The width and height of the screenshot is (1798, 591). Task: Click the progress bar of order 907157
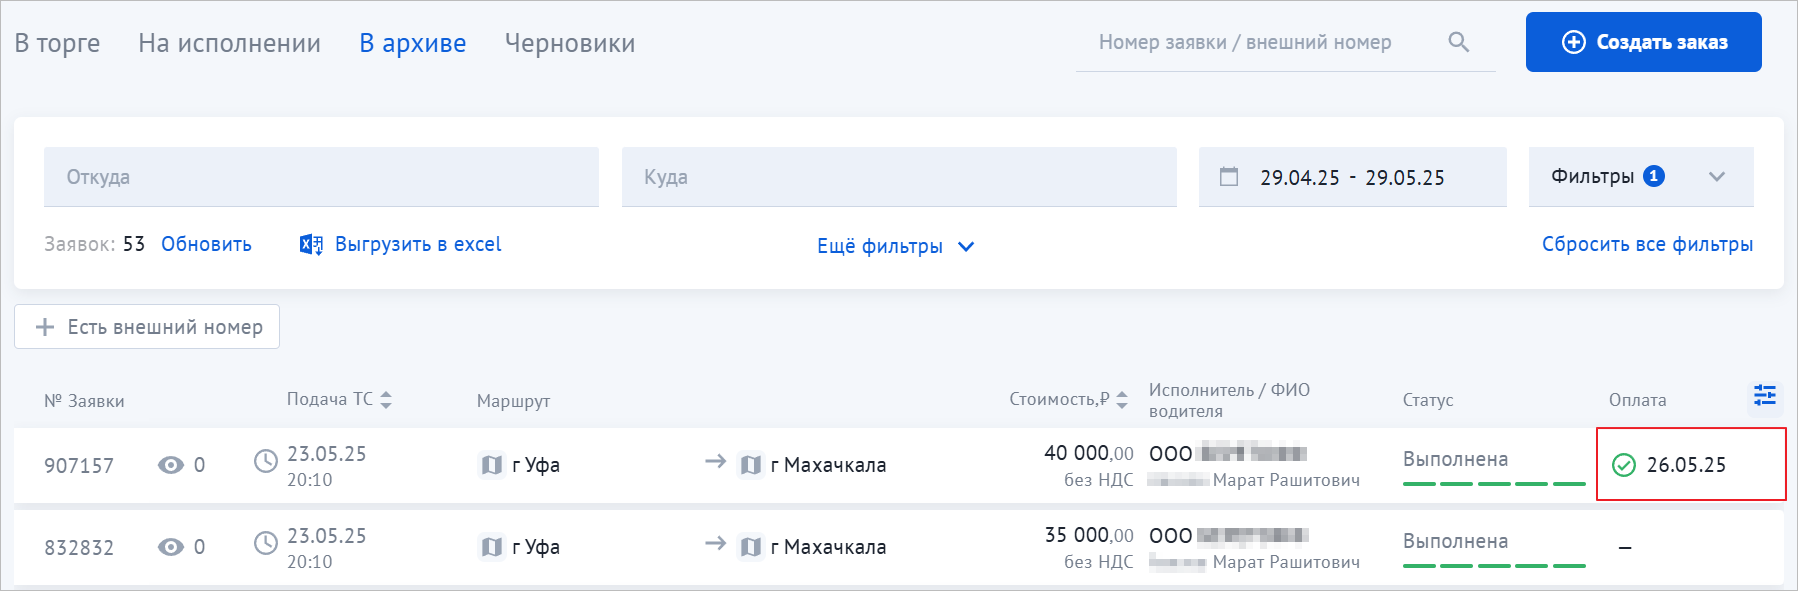pos(1494,483)
